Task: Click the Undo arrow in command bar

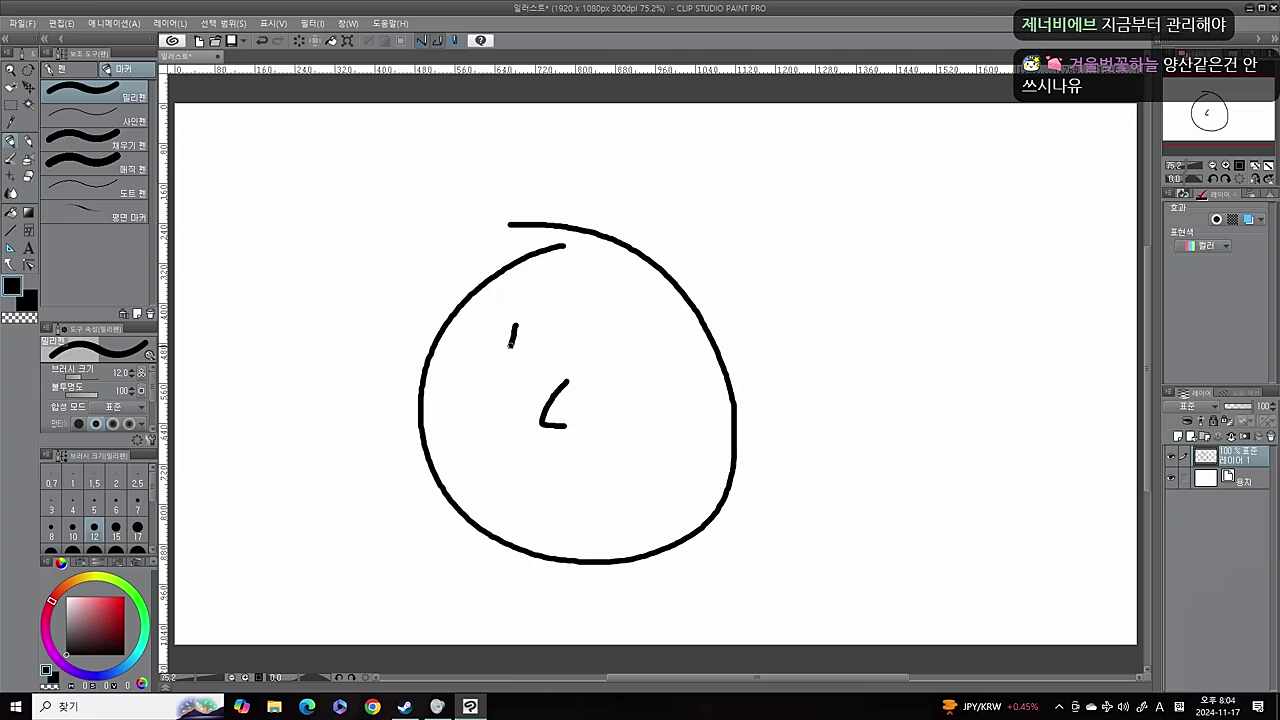Action: click(262, 41)
